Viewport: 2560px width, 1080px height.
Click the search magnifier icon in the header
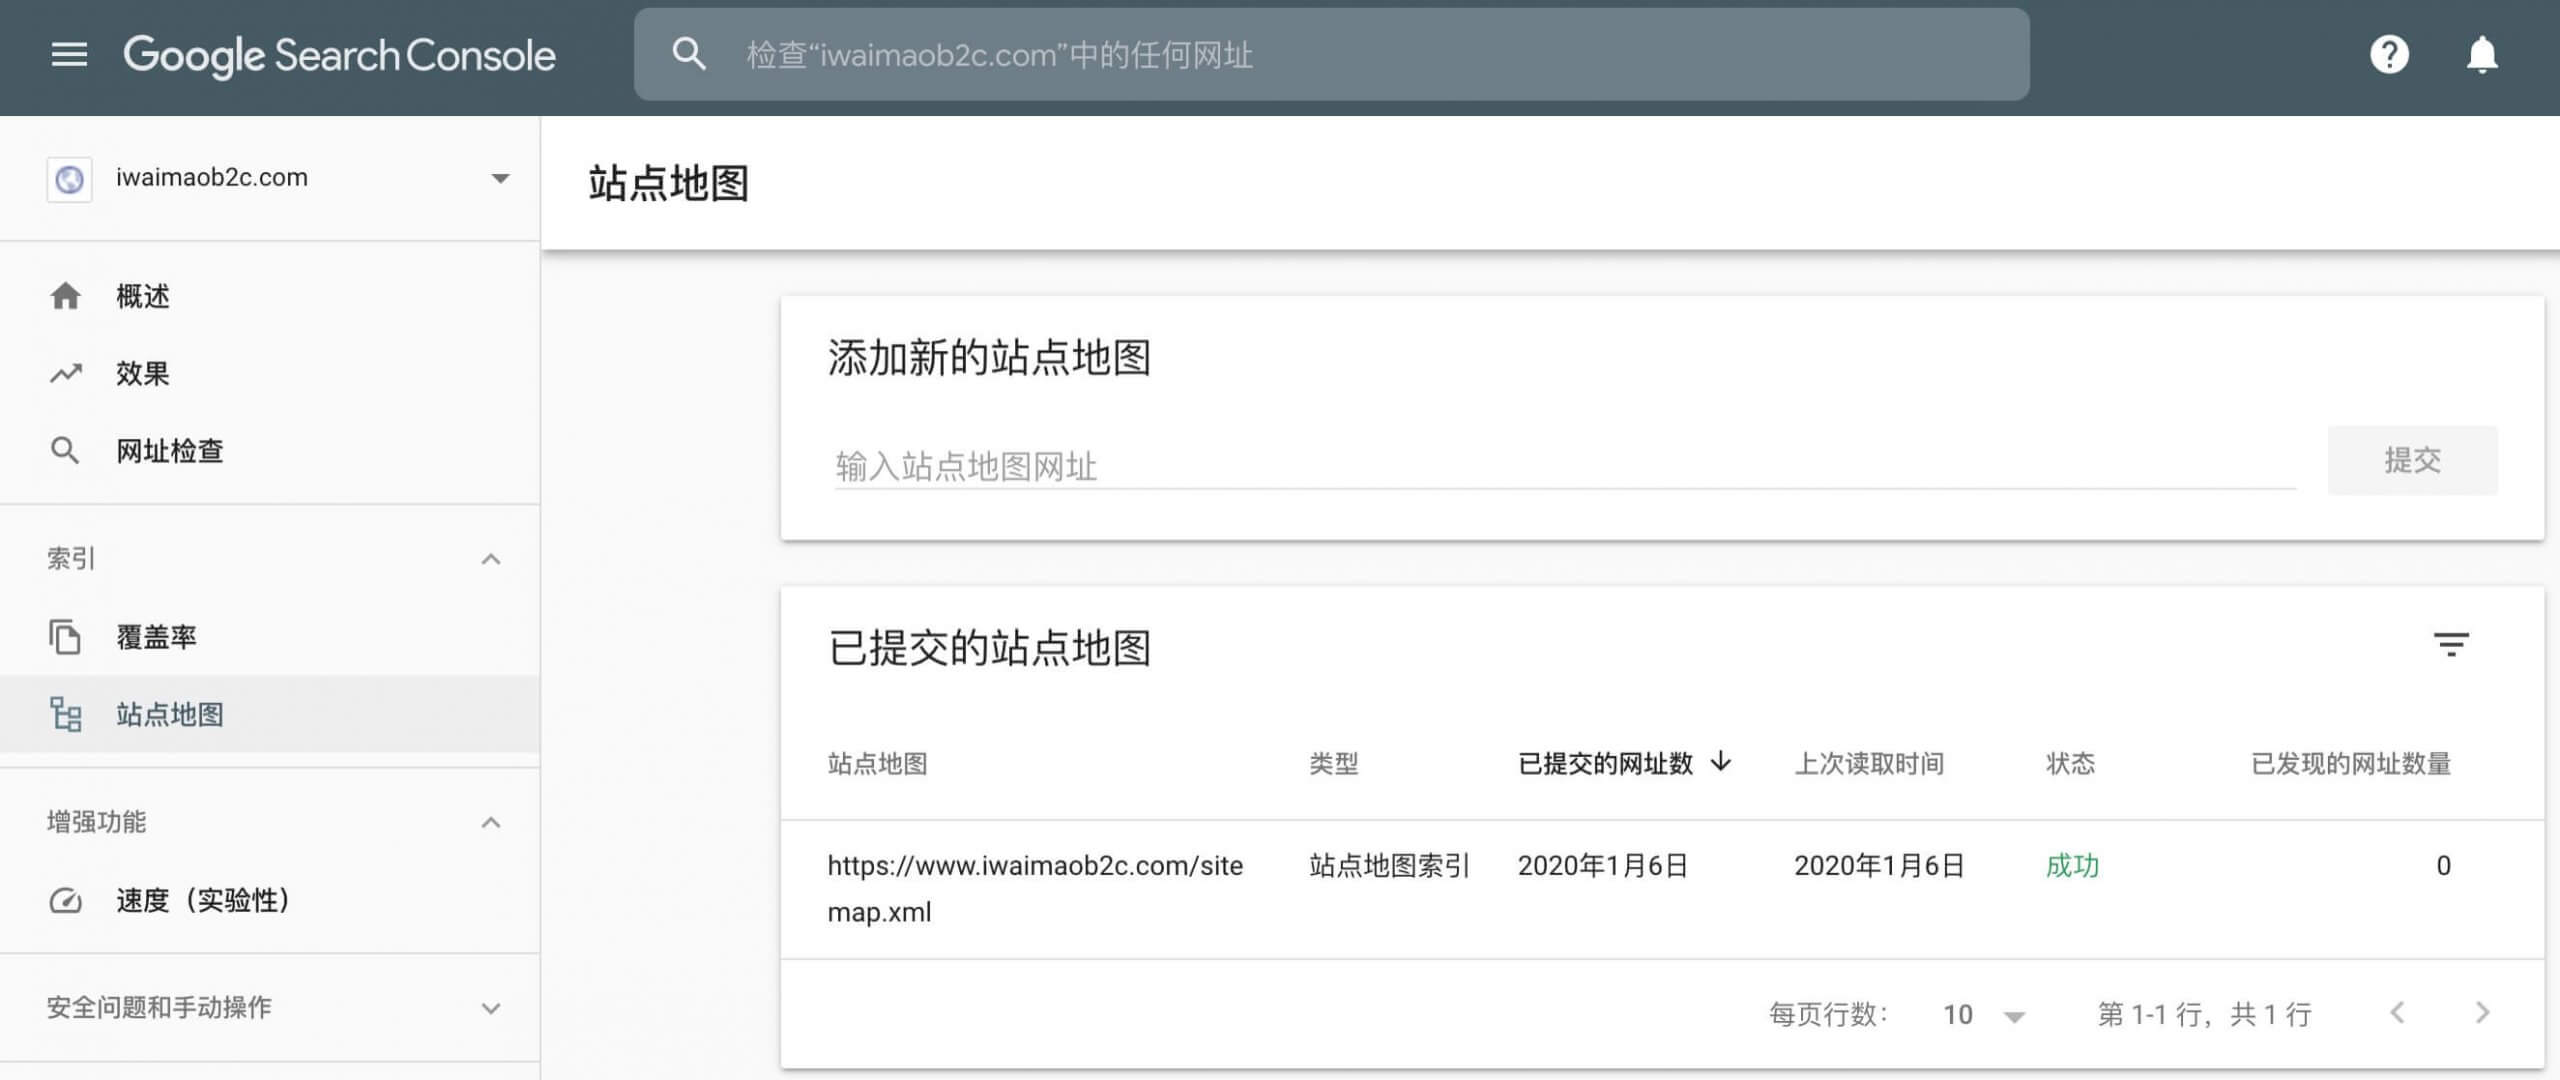pyautogui.click(x=689, y=54)
